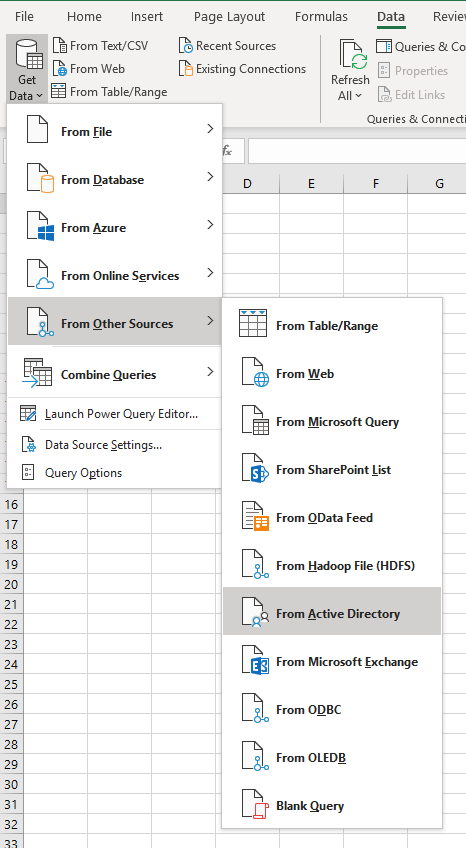Click the From Database icon in menu
Image resolution: width=466 pixels, height=848 pixels.
(39, 178)
